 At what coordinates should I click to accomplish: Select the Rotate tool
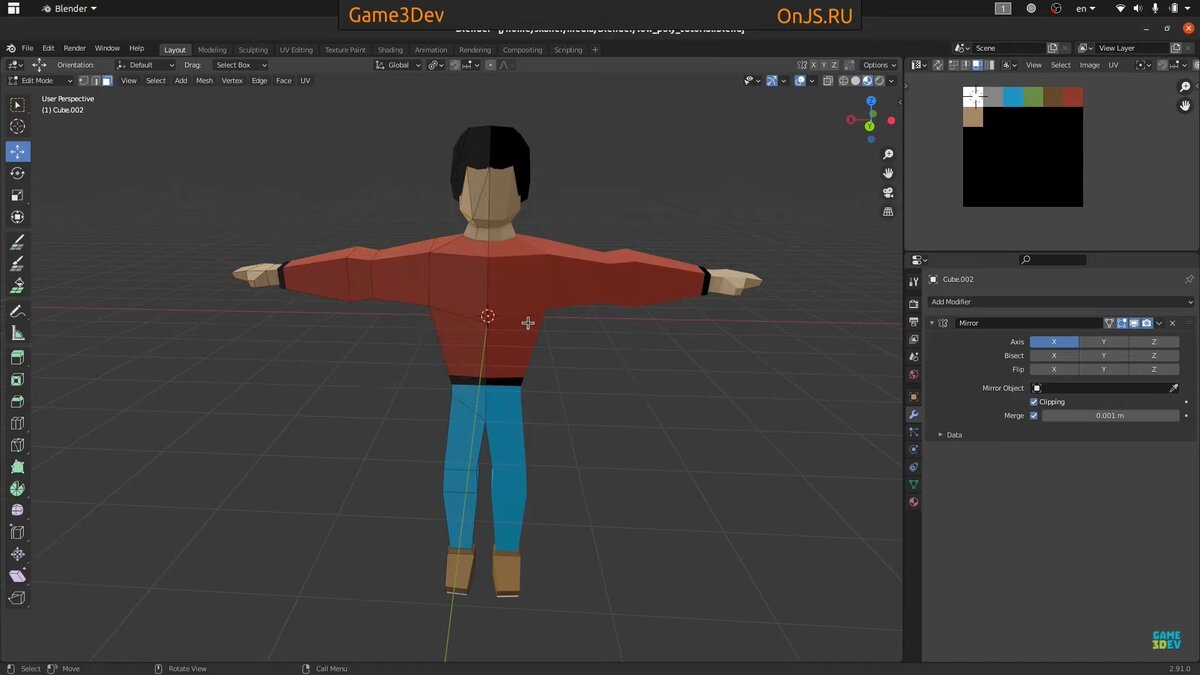click(x=18, y=173)
